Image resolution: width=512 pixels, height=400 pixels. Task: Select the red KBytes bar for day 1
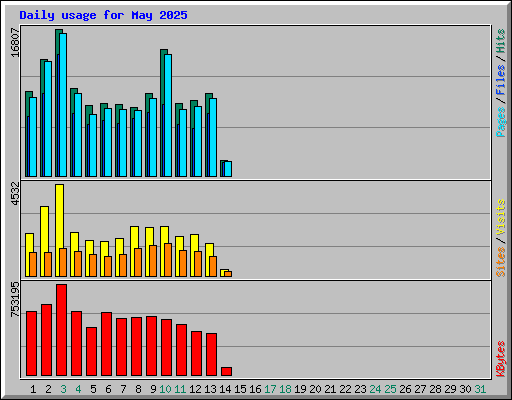pos(31,343)
